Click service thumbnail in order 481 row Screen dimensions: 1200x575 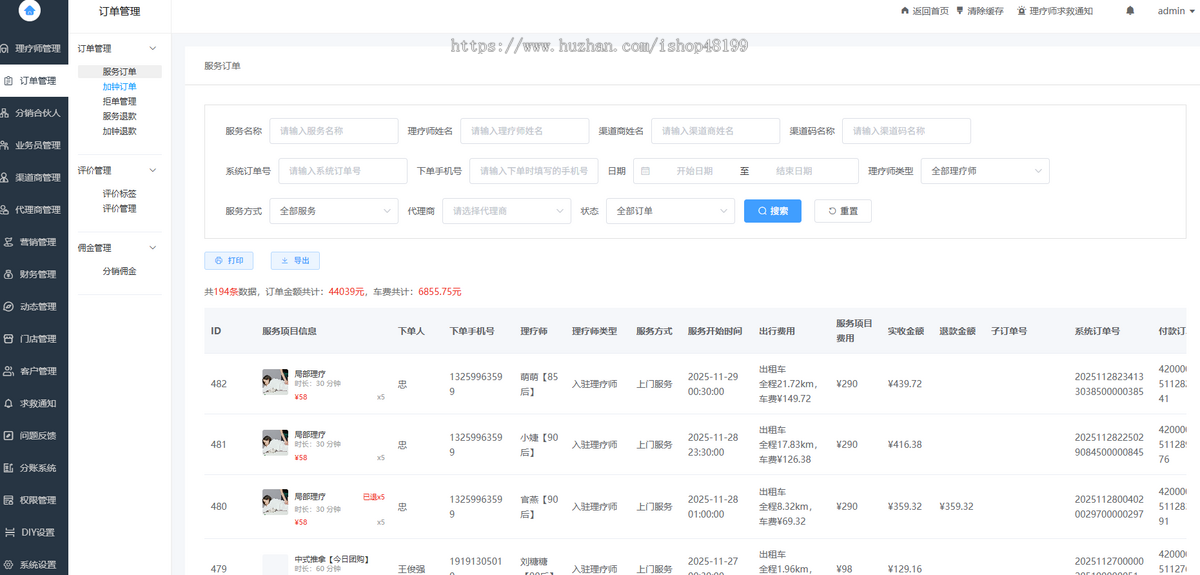tap(275, 443)
